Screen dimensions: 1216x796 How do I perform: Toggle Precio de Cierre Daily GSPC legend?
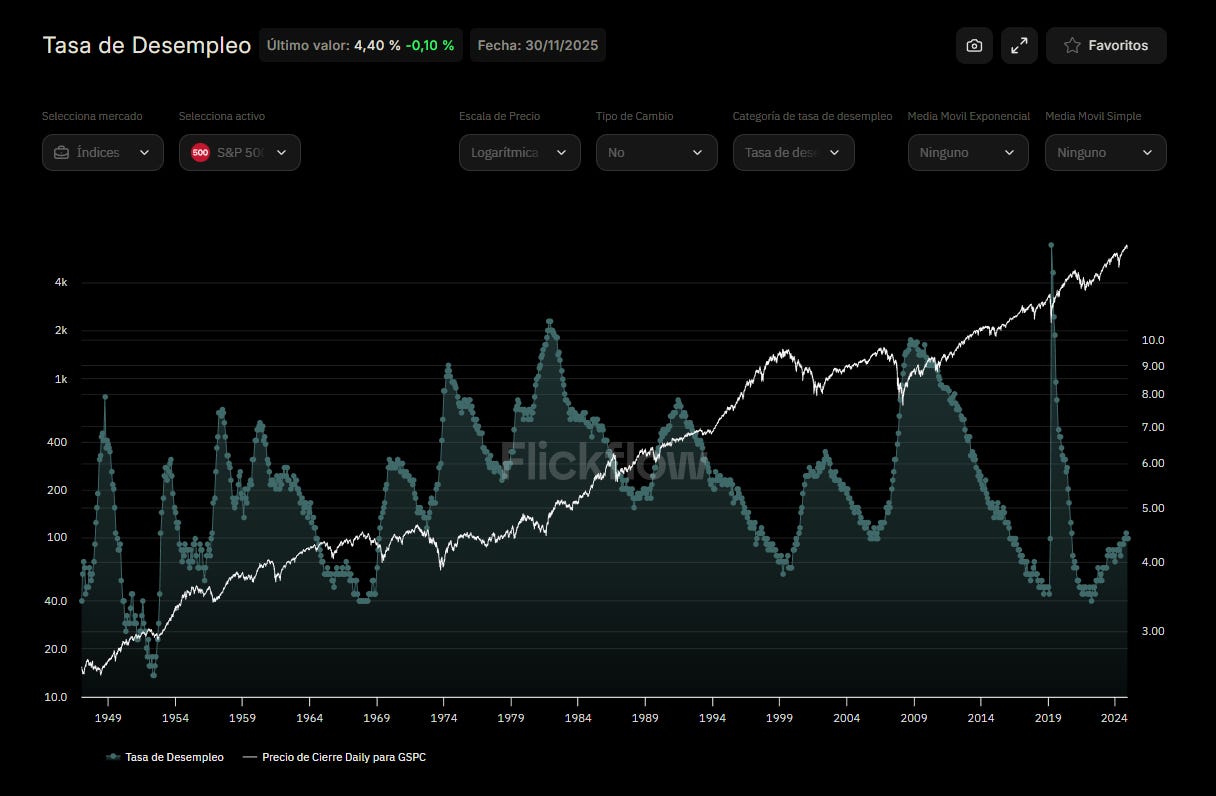[x=334, y=757]
